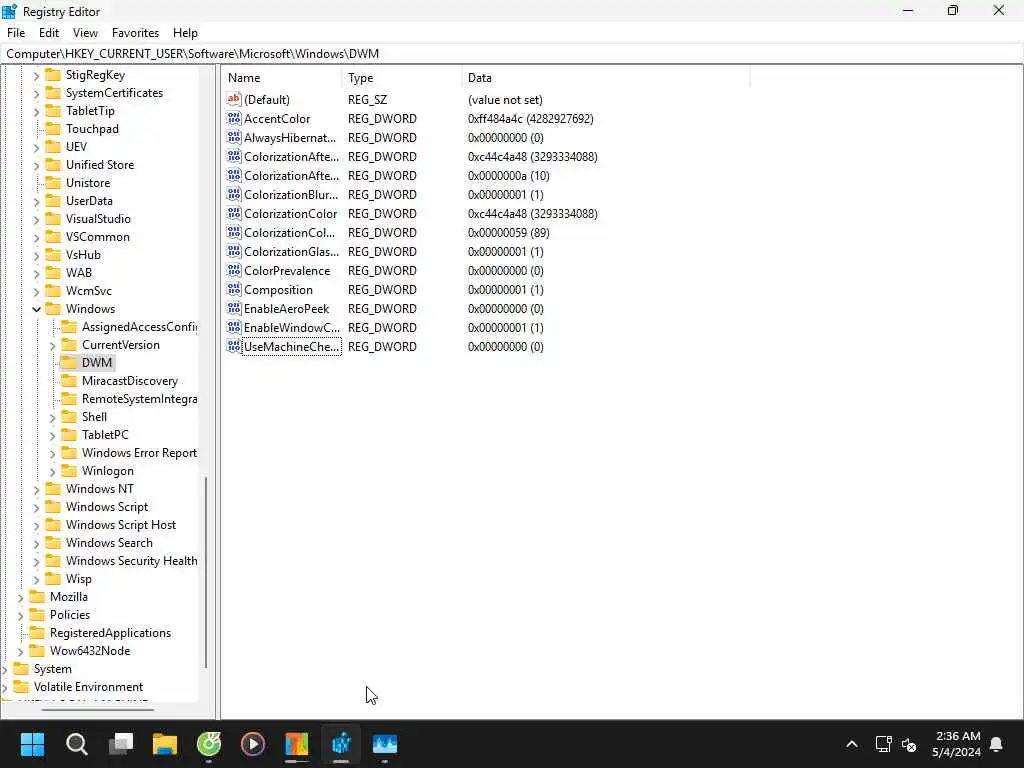Click the taskbar clock showing 2:36 AM

(957, 744)
